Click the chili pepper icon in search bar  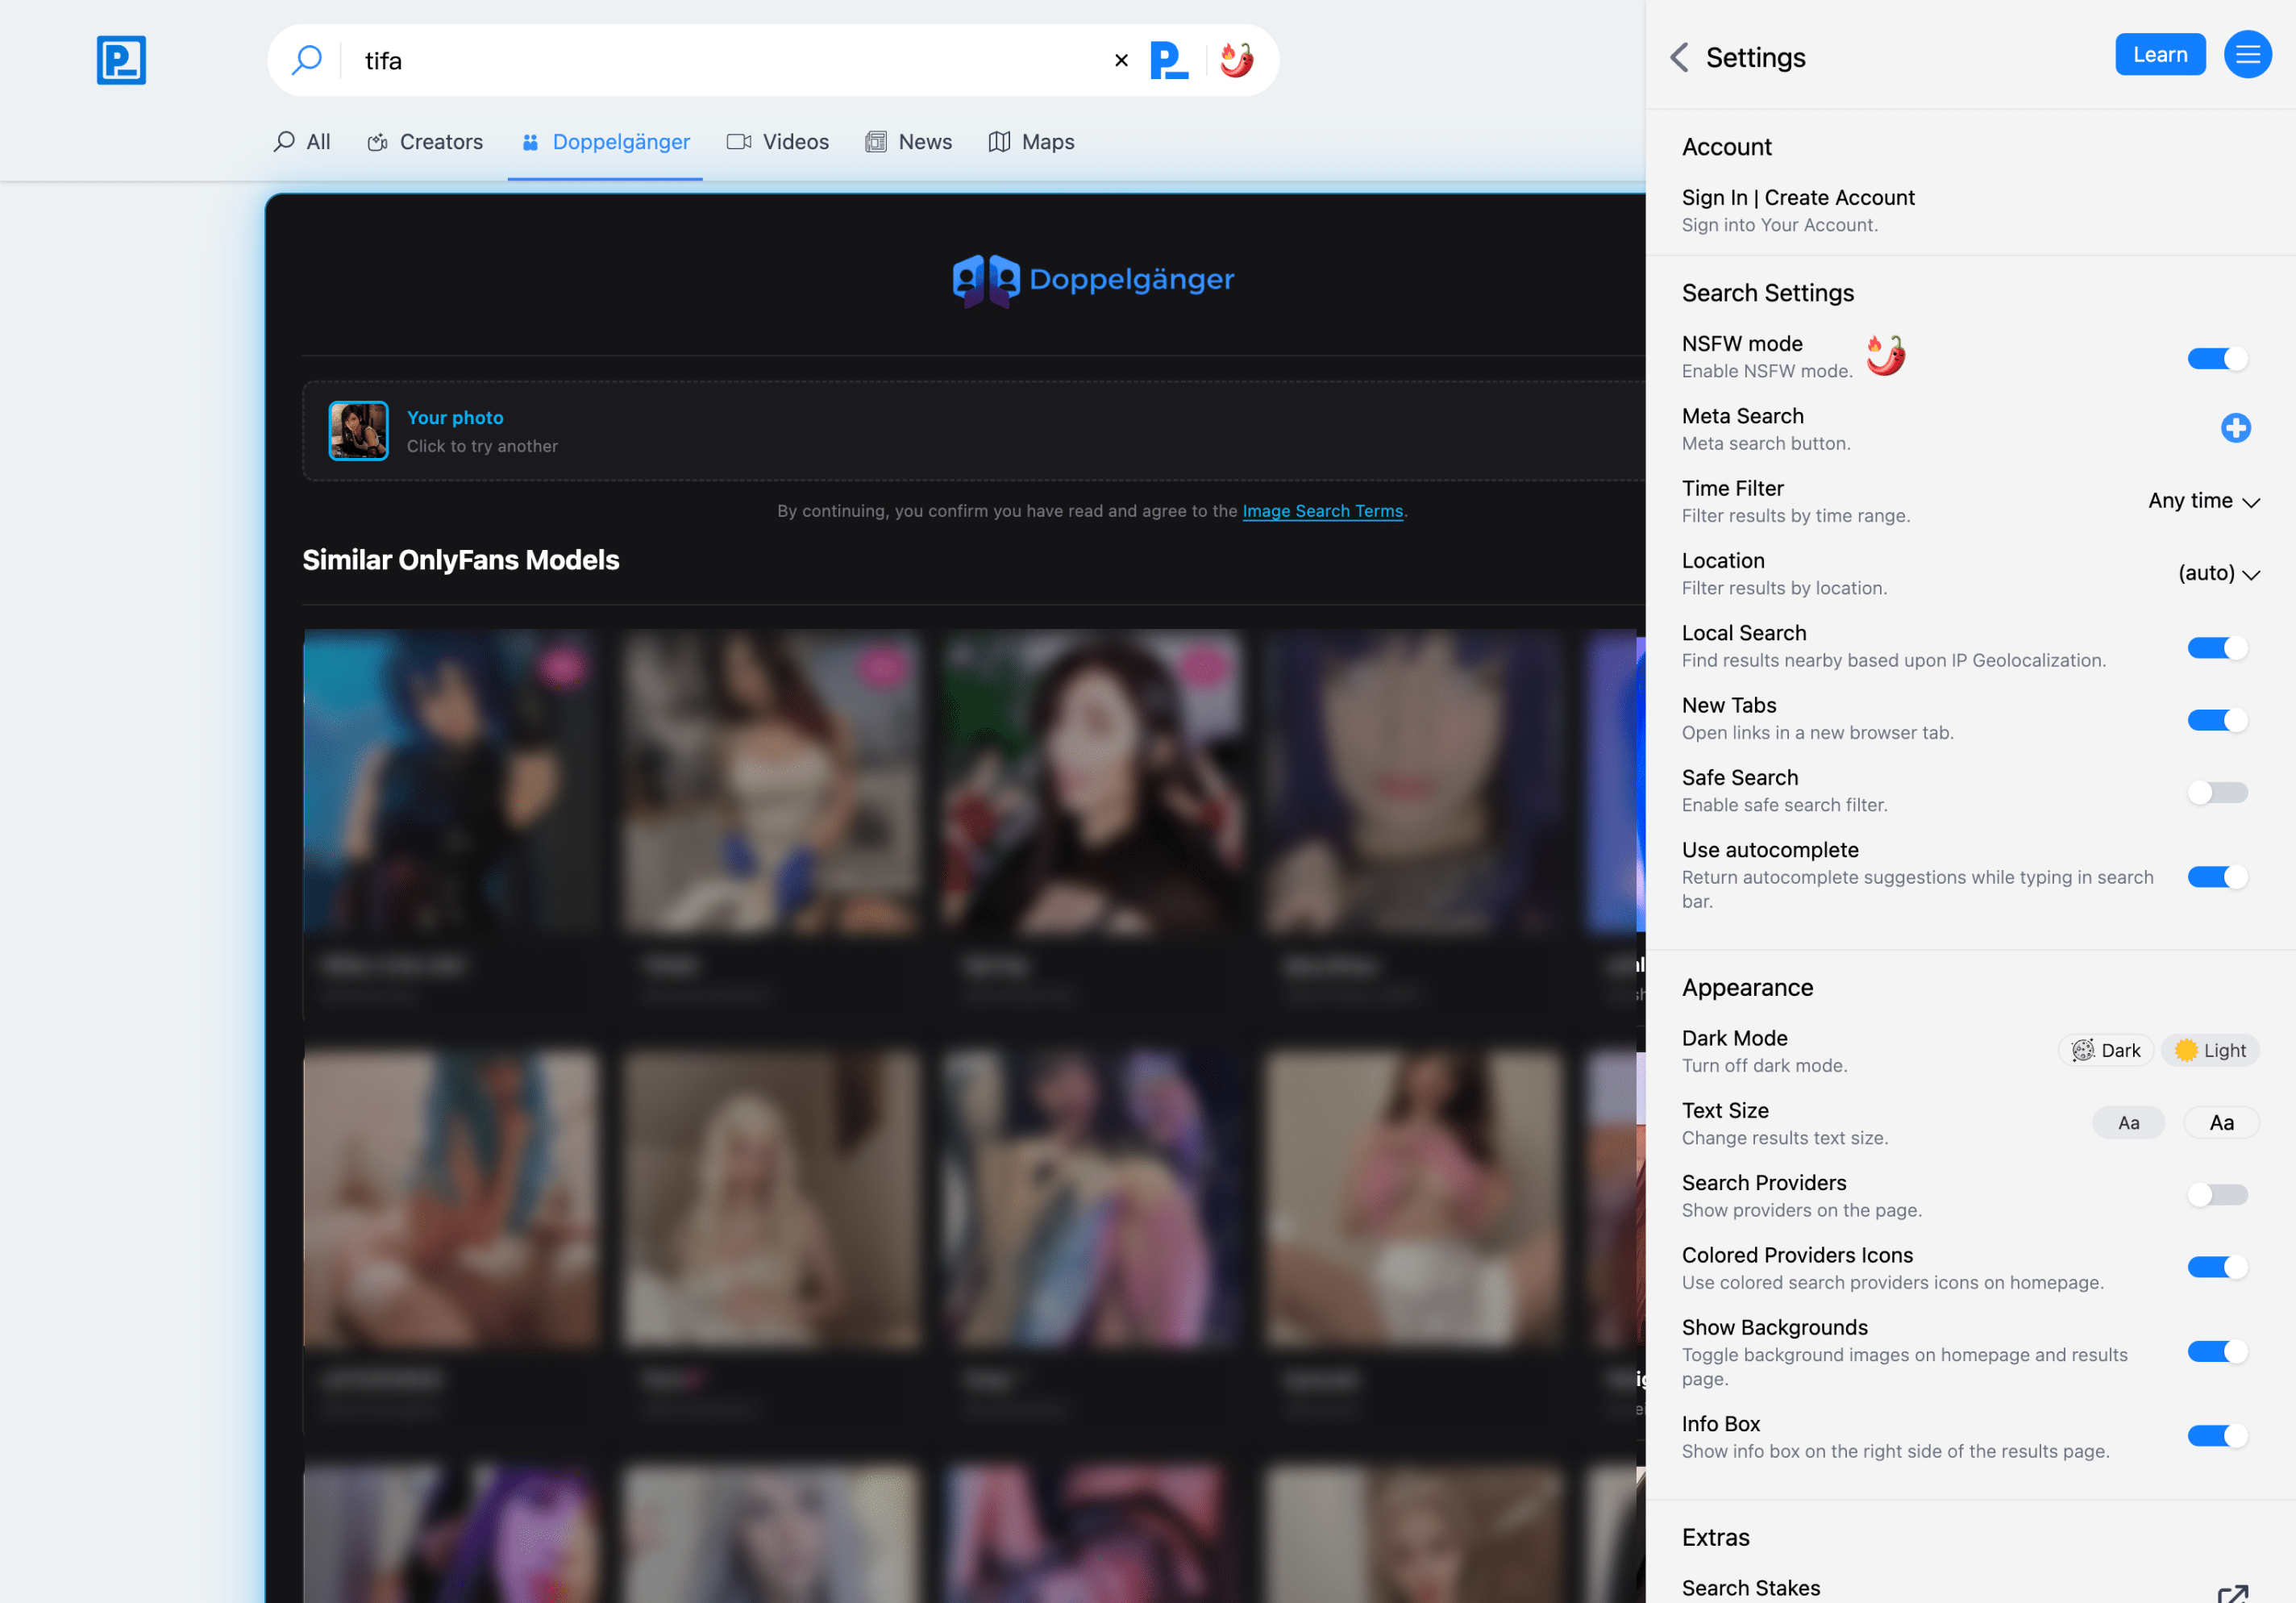[1237, 60]
